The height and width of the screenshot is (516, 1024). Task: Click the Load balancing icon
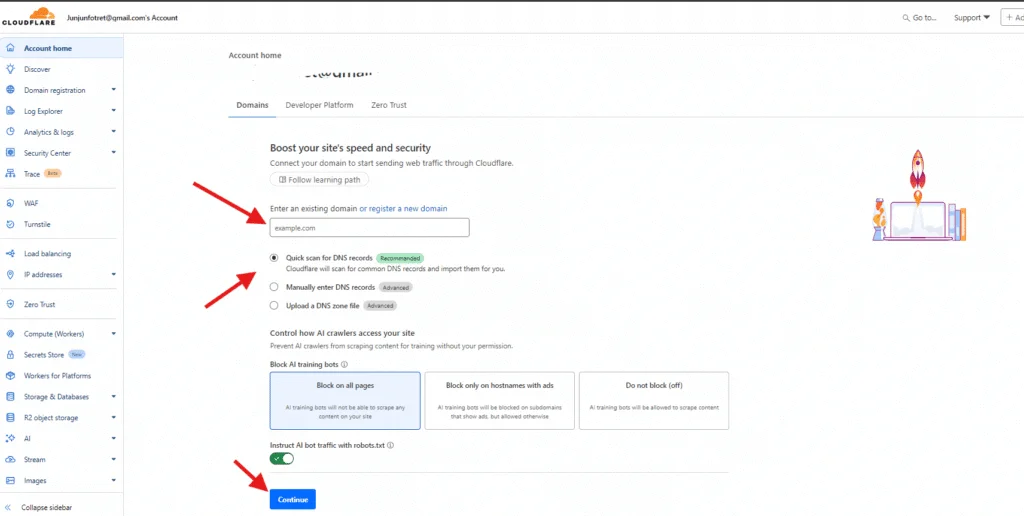pyautogui.click(x=10, y=253)
